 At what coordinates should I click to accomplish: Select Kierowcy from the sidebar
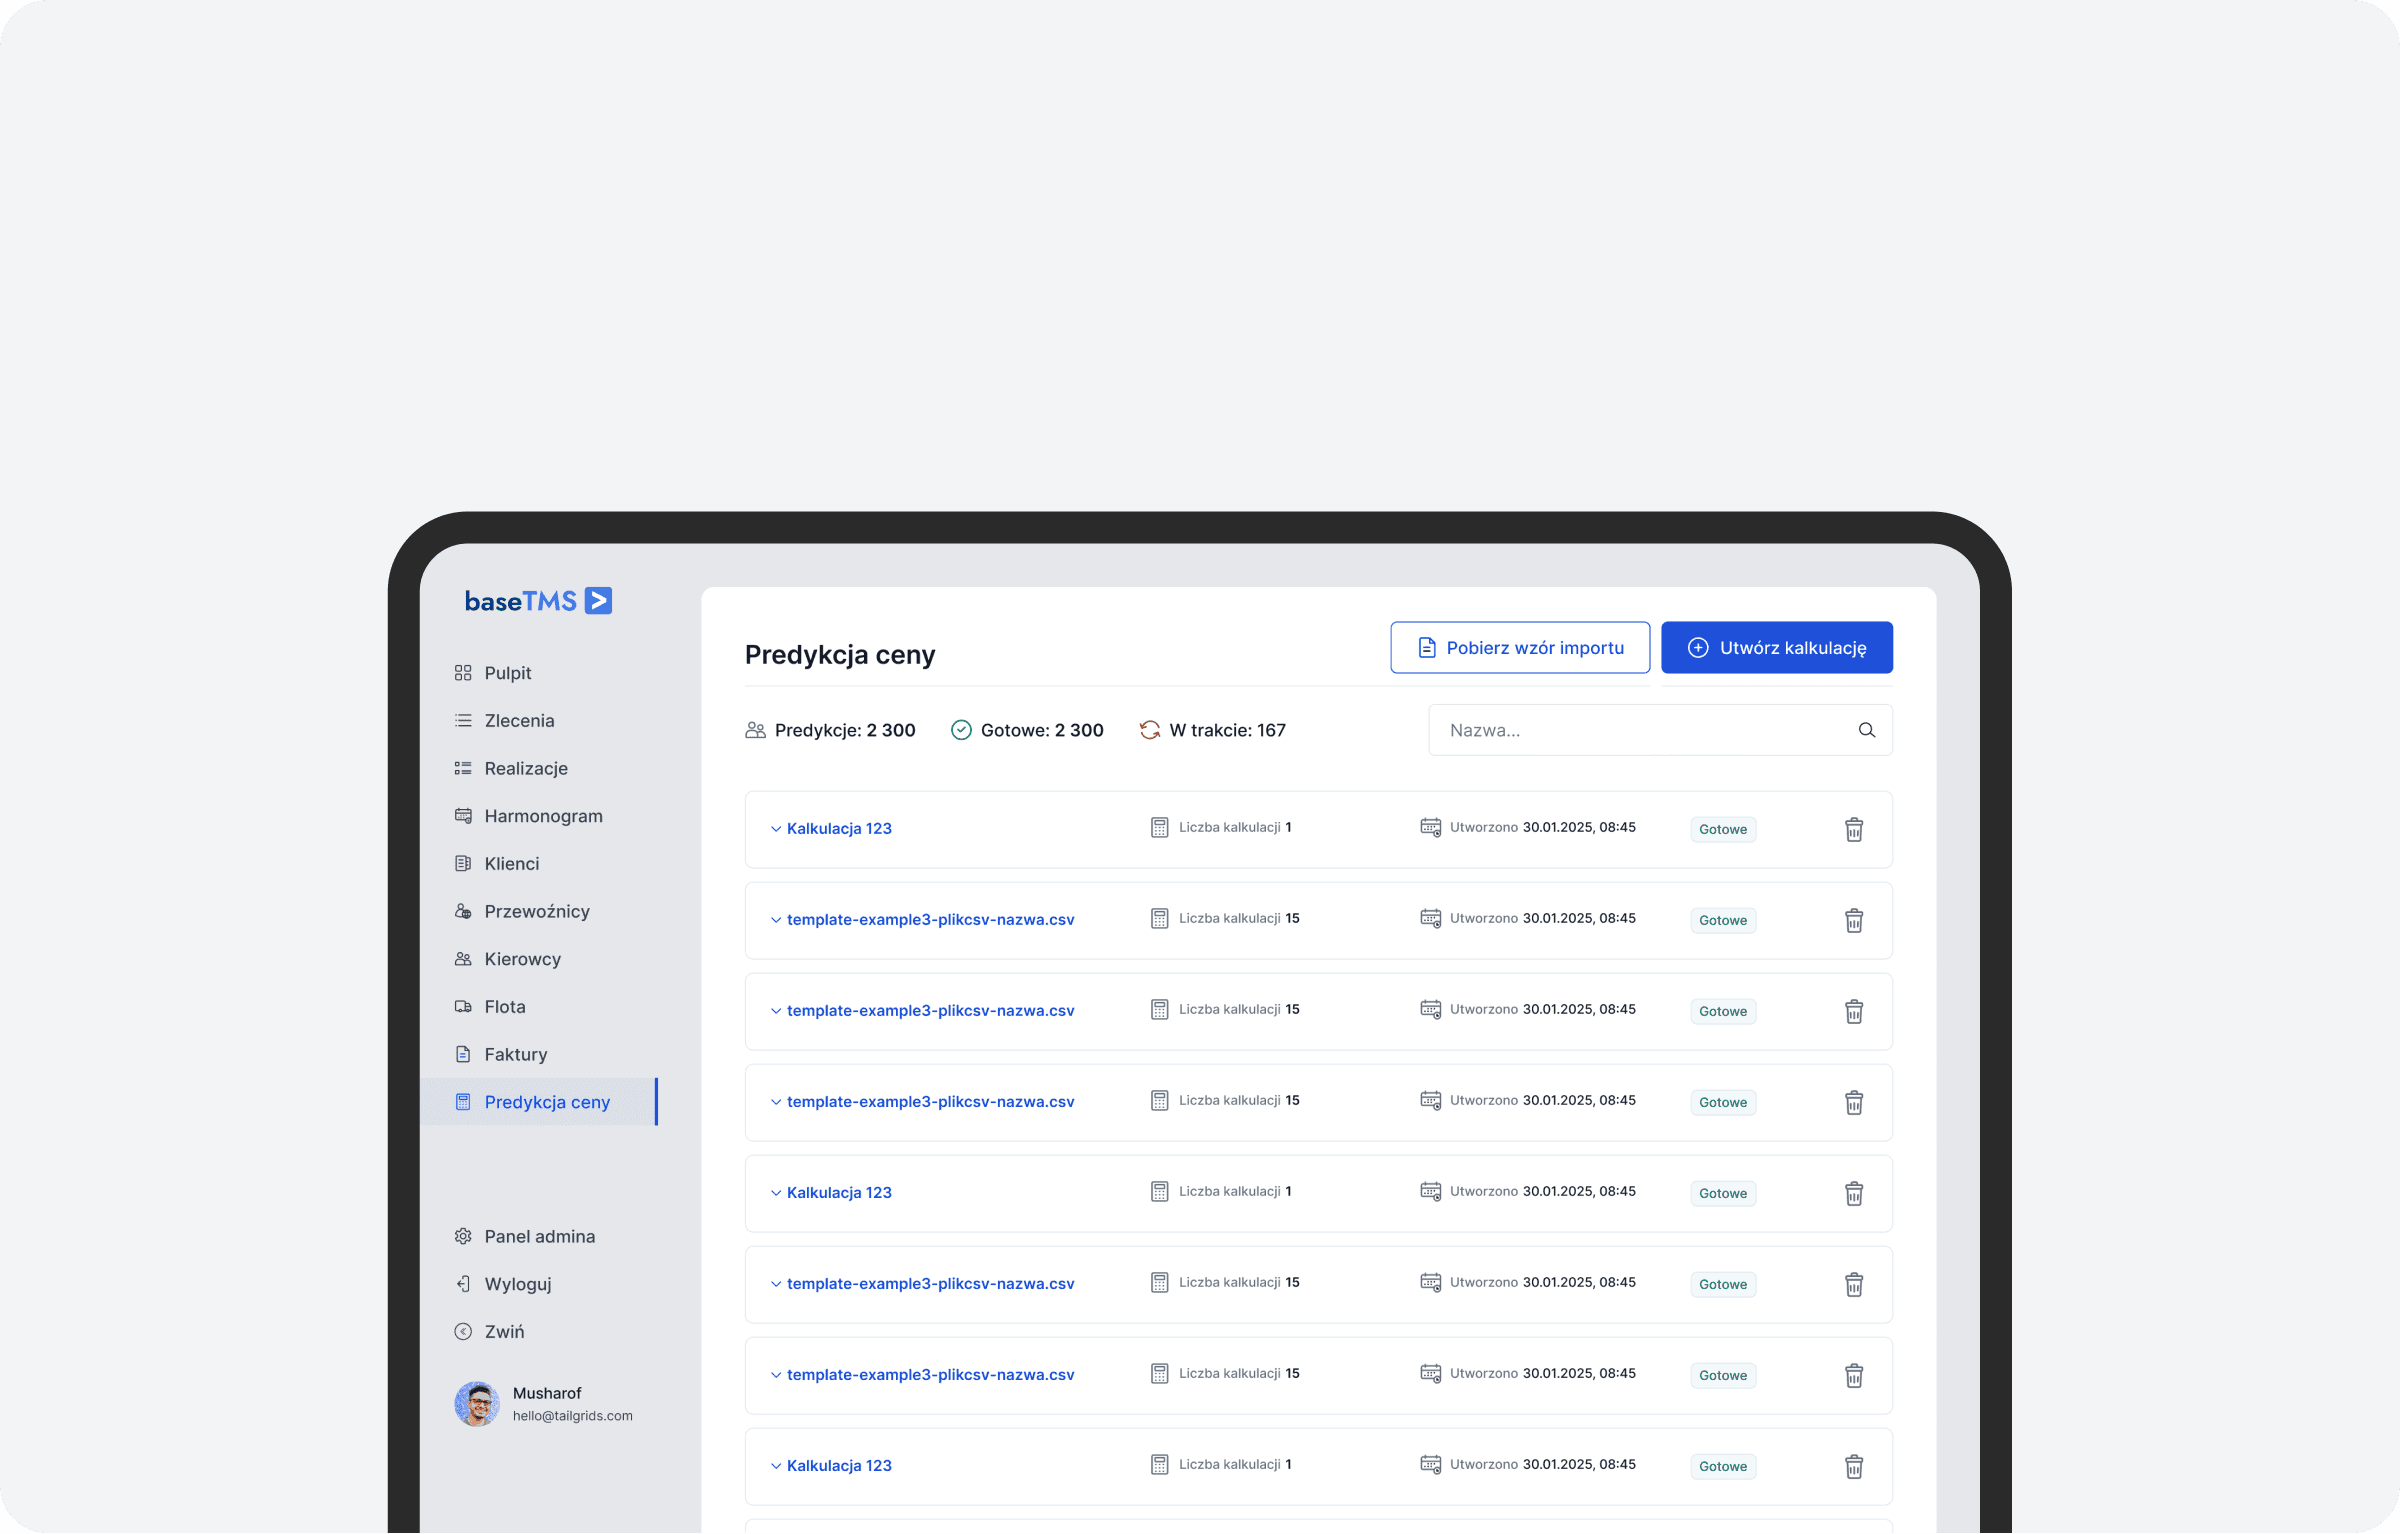522,960
